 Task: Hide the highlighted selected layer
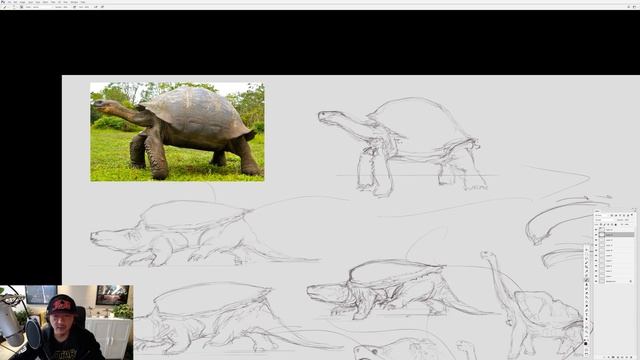point(596,235)
